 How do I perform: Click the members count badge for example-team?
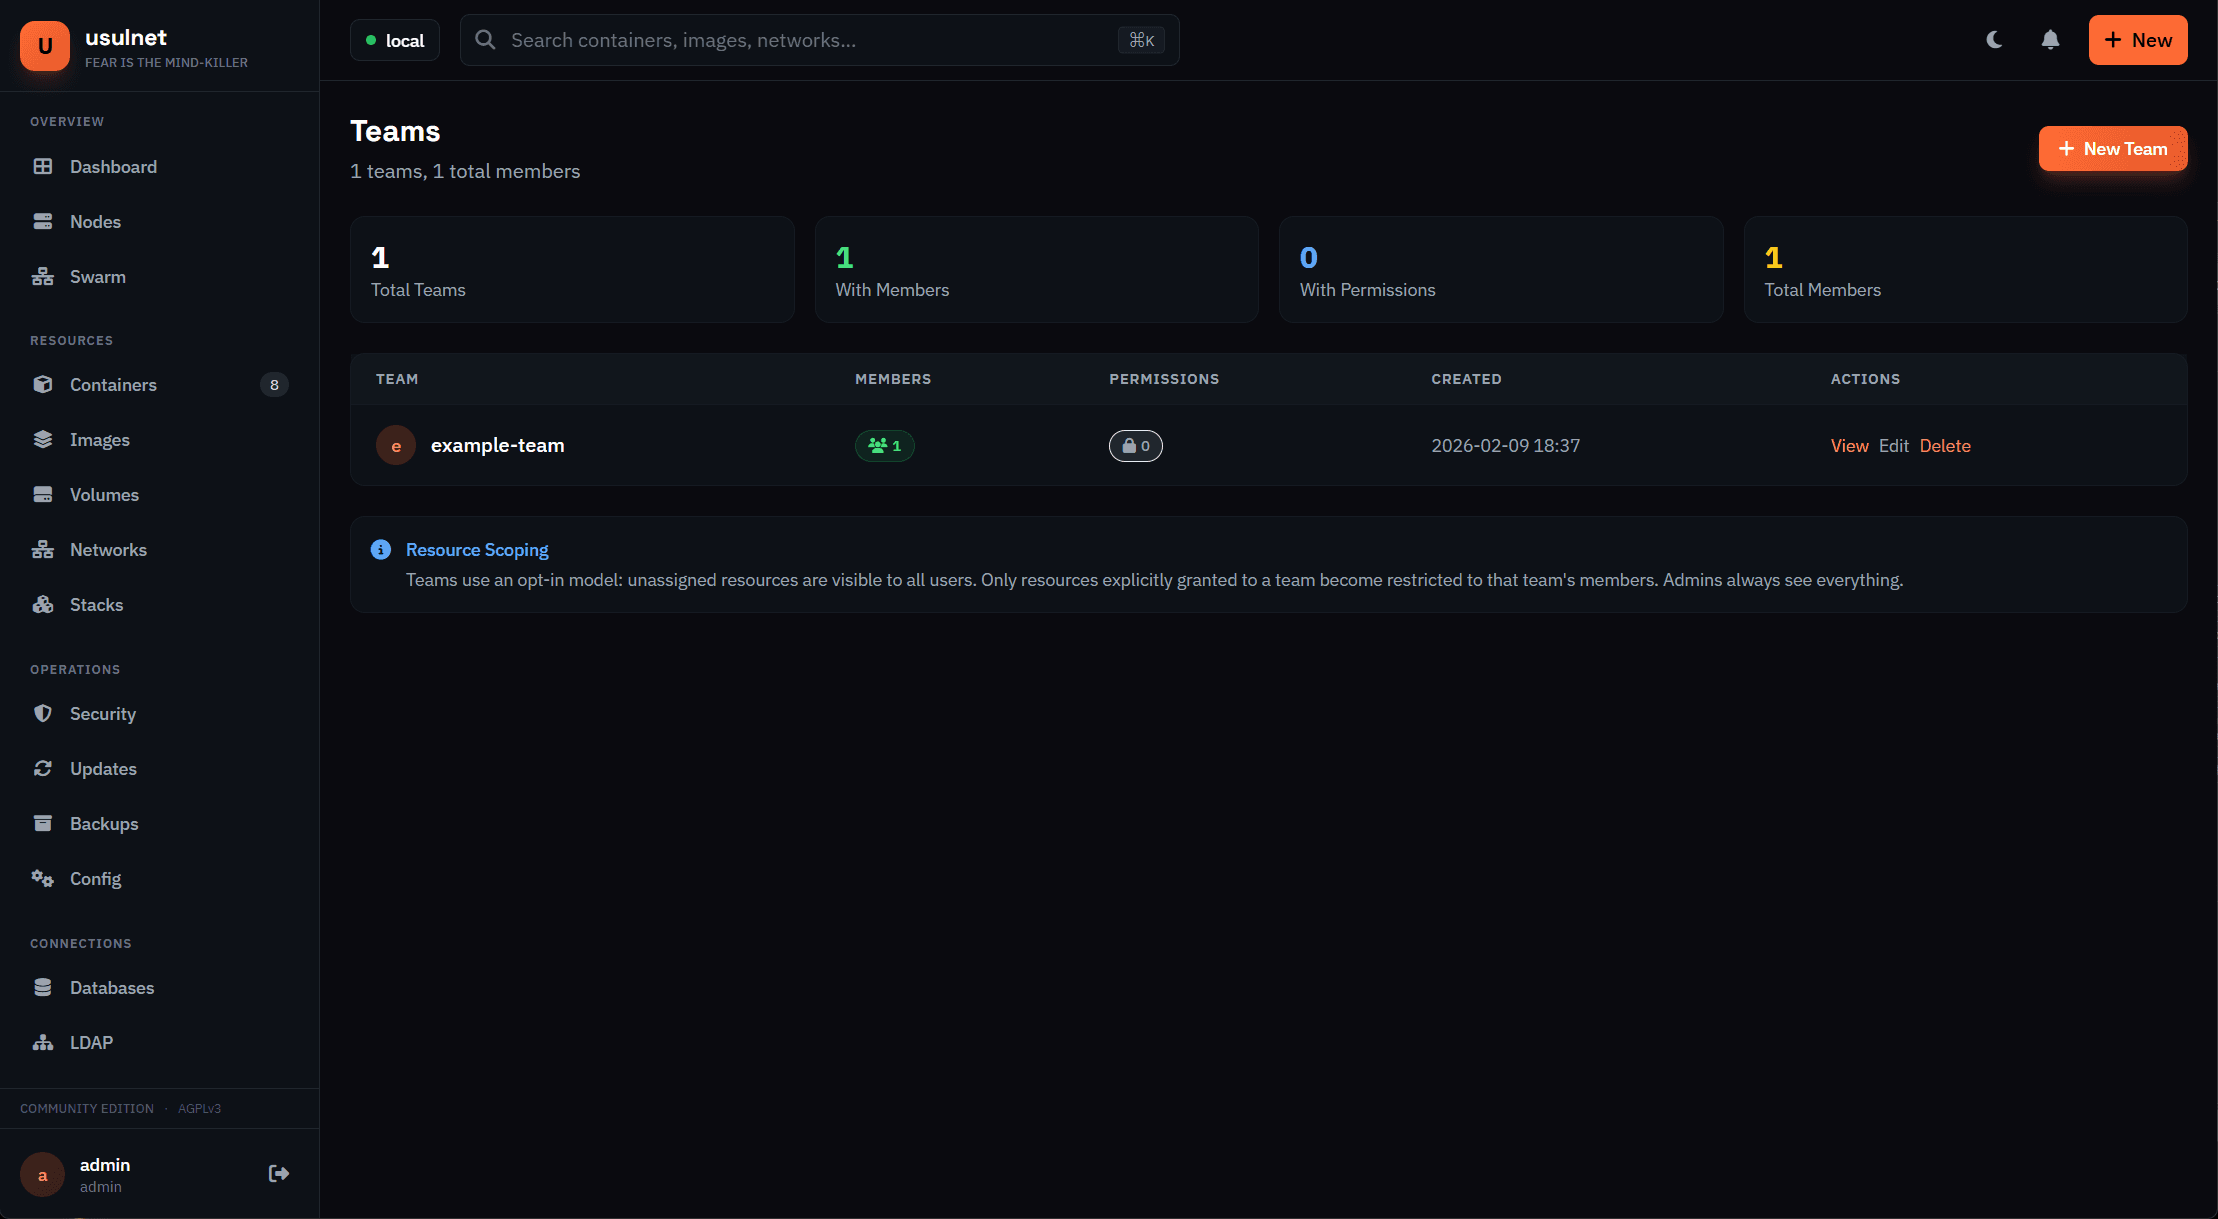pyautogui.click(x=884, y=446)
